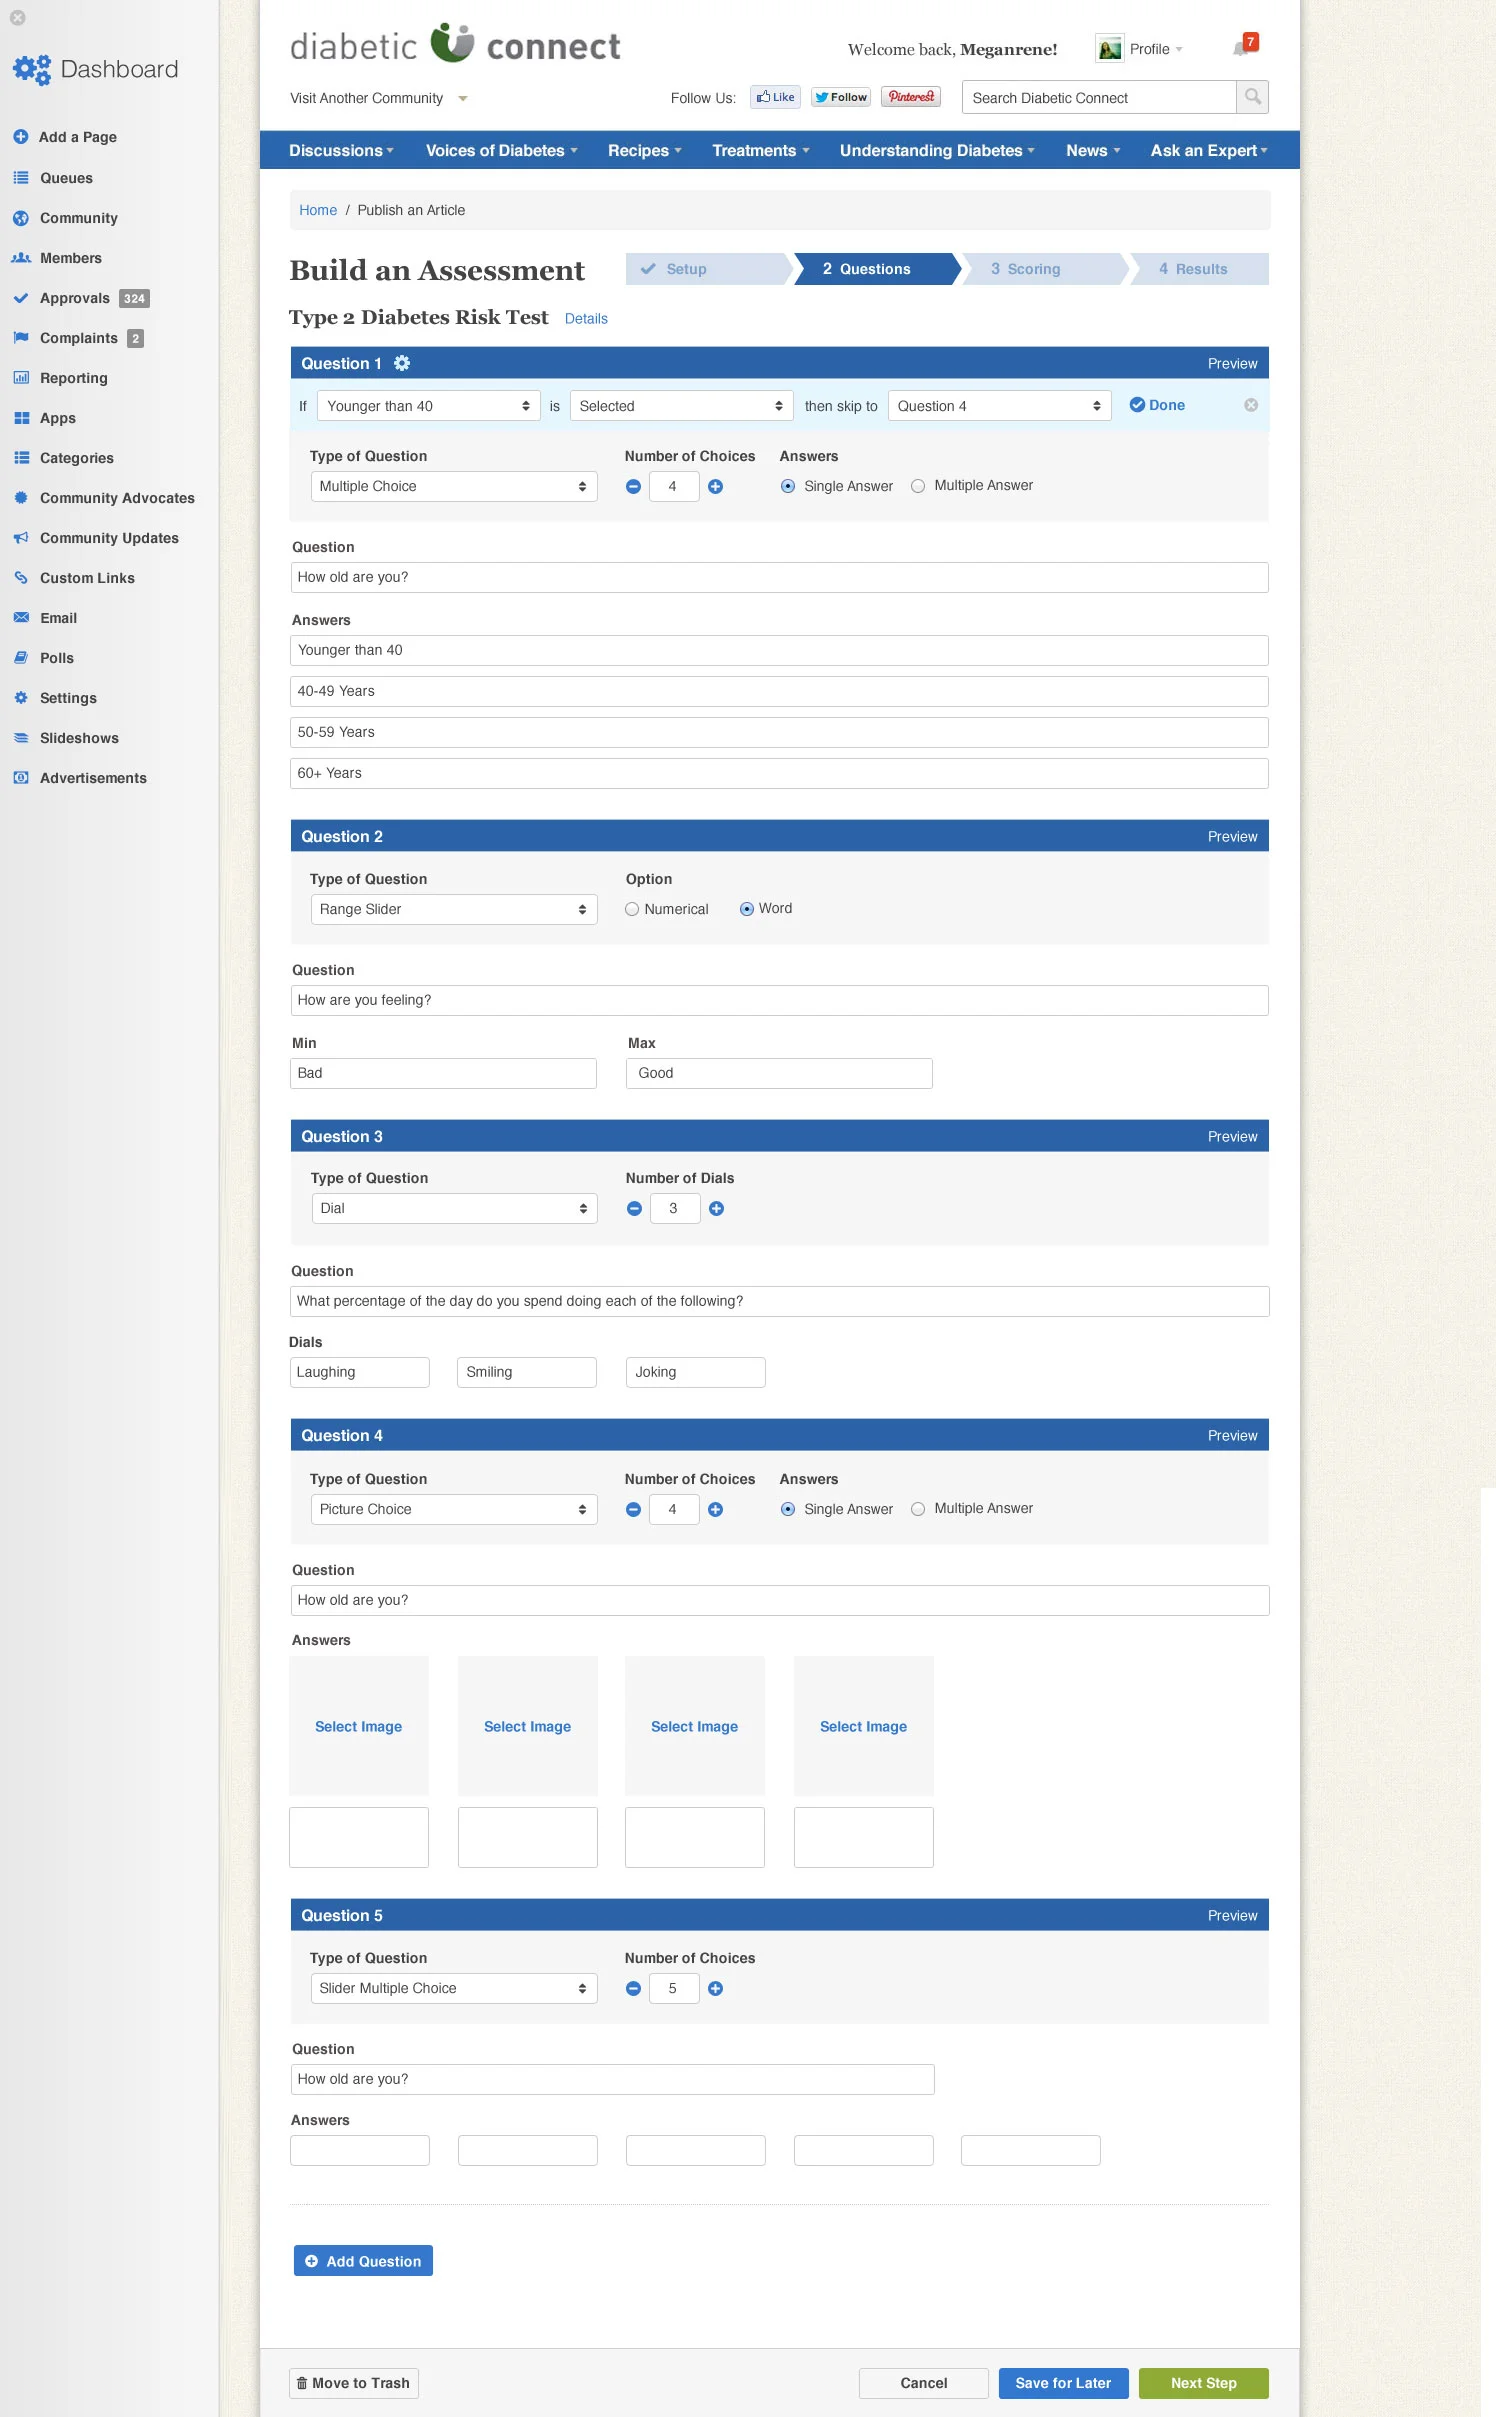Select Multiple Answer for Question 4

[918, 1510]
